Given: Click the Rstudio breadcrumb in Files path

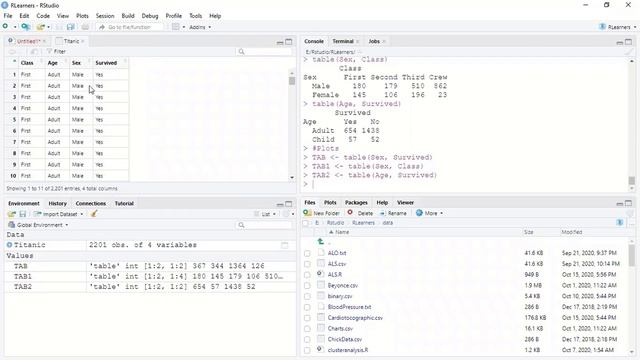Looking at the screenshot, I should [x=335, y=223].
